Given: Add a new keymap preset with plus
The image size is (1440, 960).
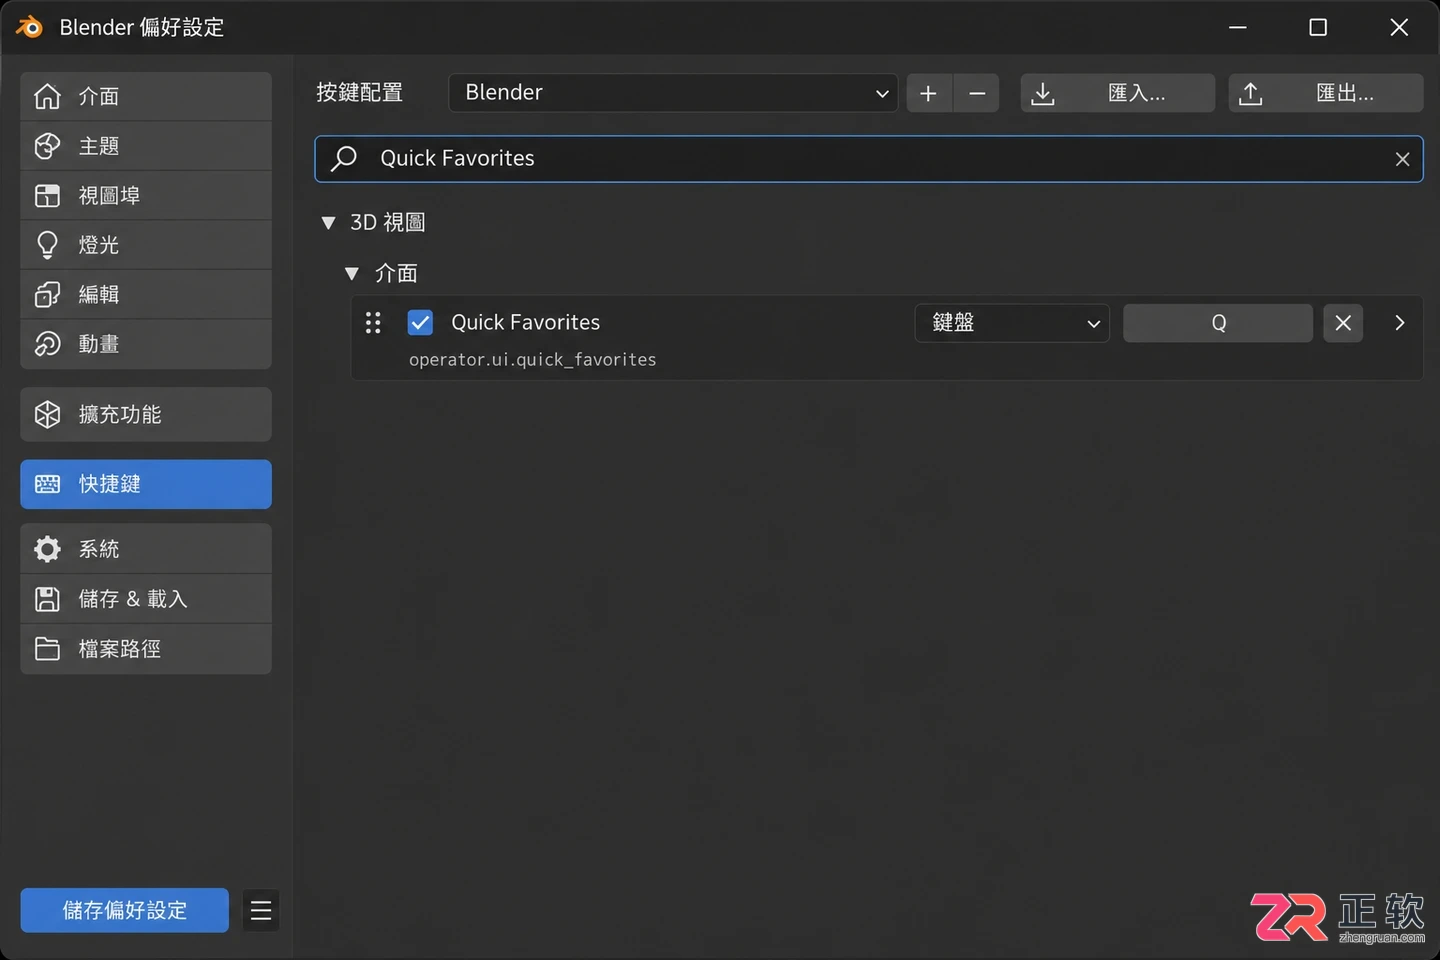Looking at the screenshot, I should 929,93.
